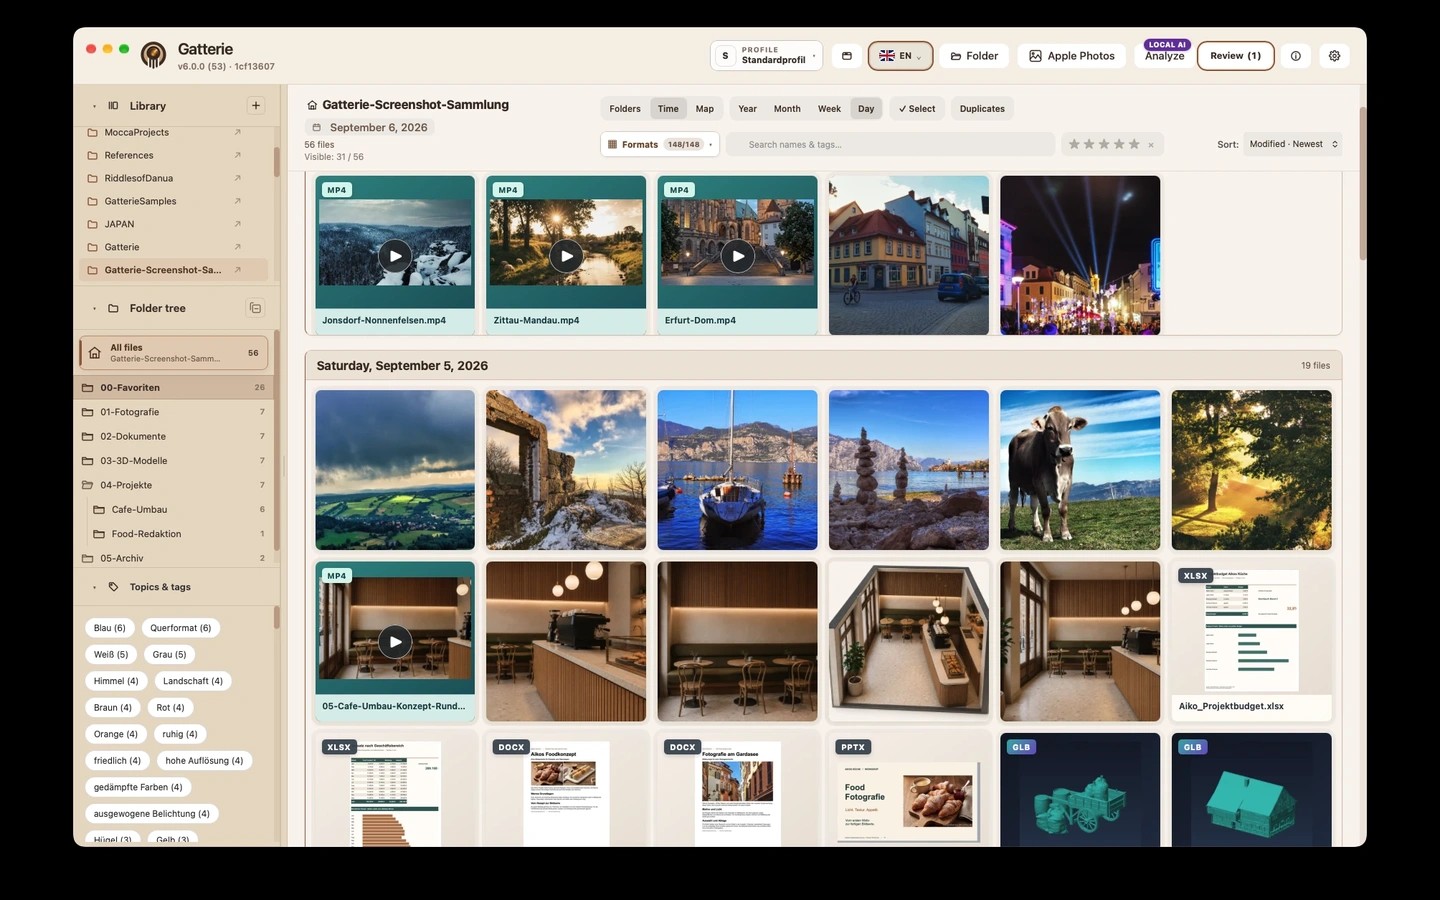Open the Formats filter dropdown
The image size is (1440, 900).
[660, 145]
